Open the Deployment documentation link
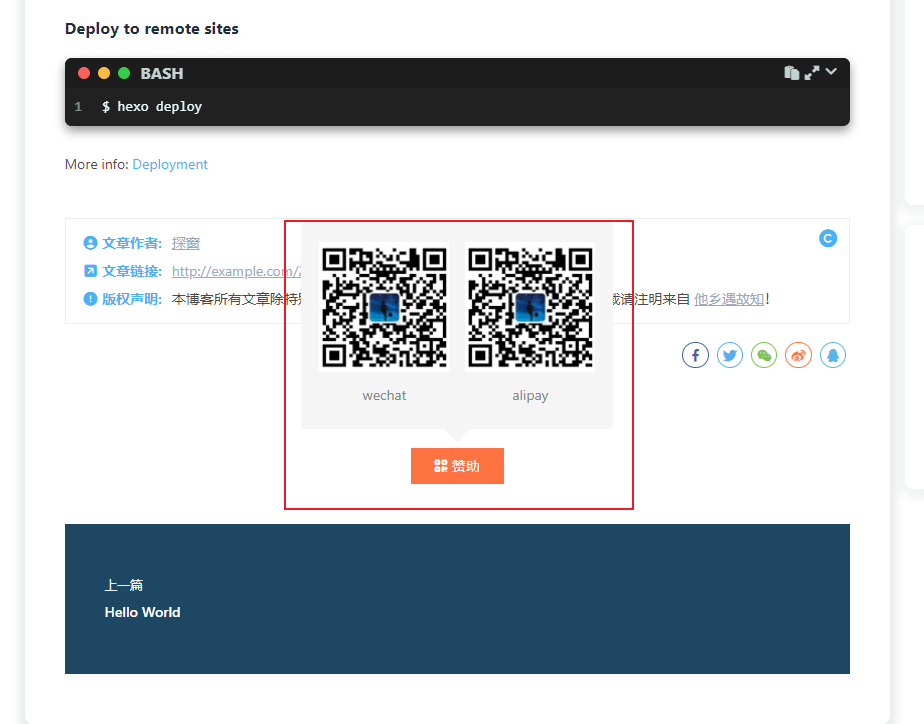 [x=170, y=164]
